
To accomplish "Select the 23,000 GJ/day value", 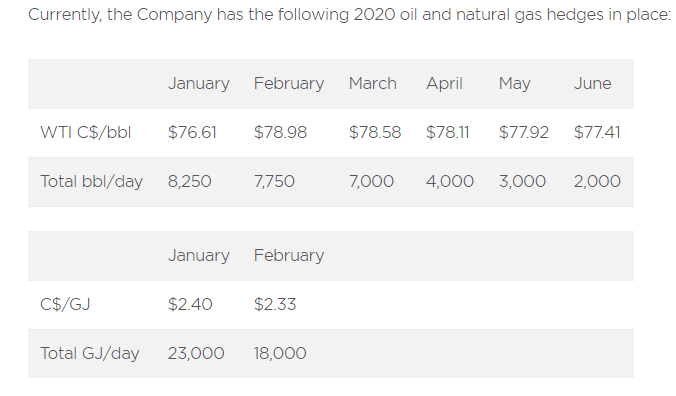I will click(x=196, y=354).
